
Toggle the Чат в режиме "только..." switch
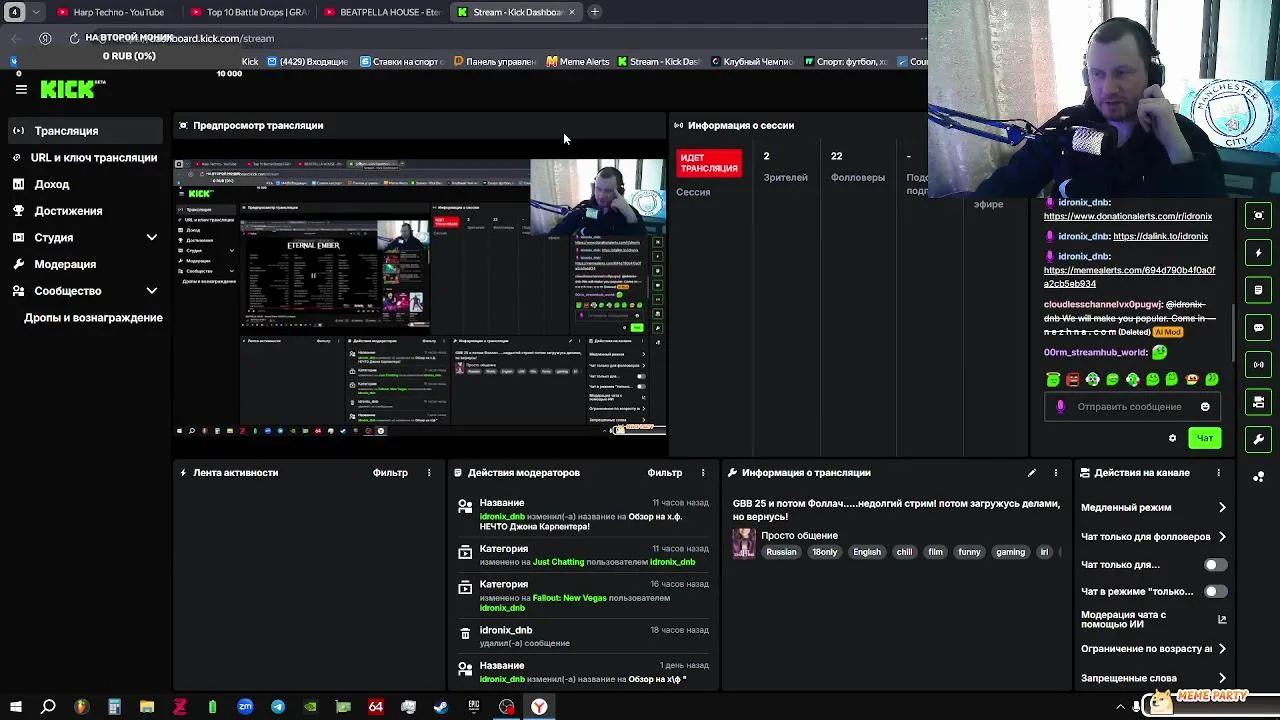click(1215, 592)
